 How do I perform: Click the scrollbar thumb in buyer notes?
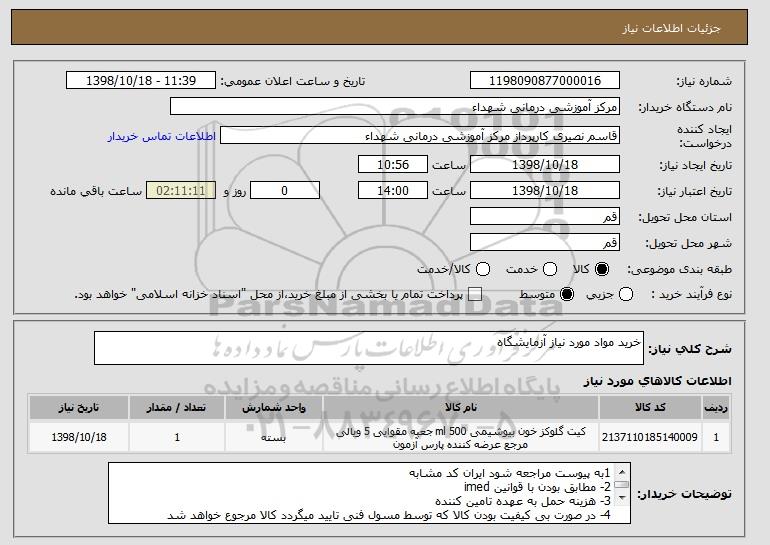coord(622,485)
